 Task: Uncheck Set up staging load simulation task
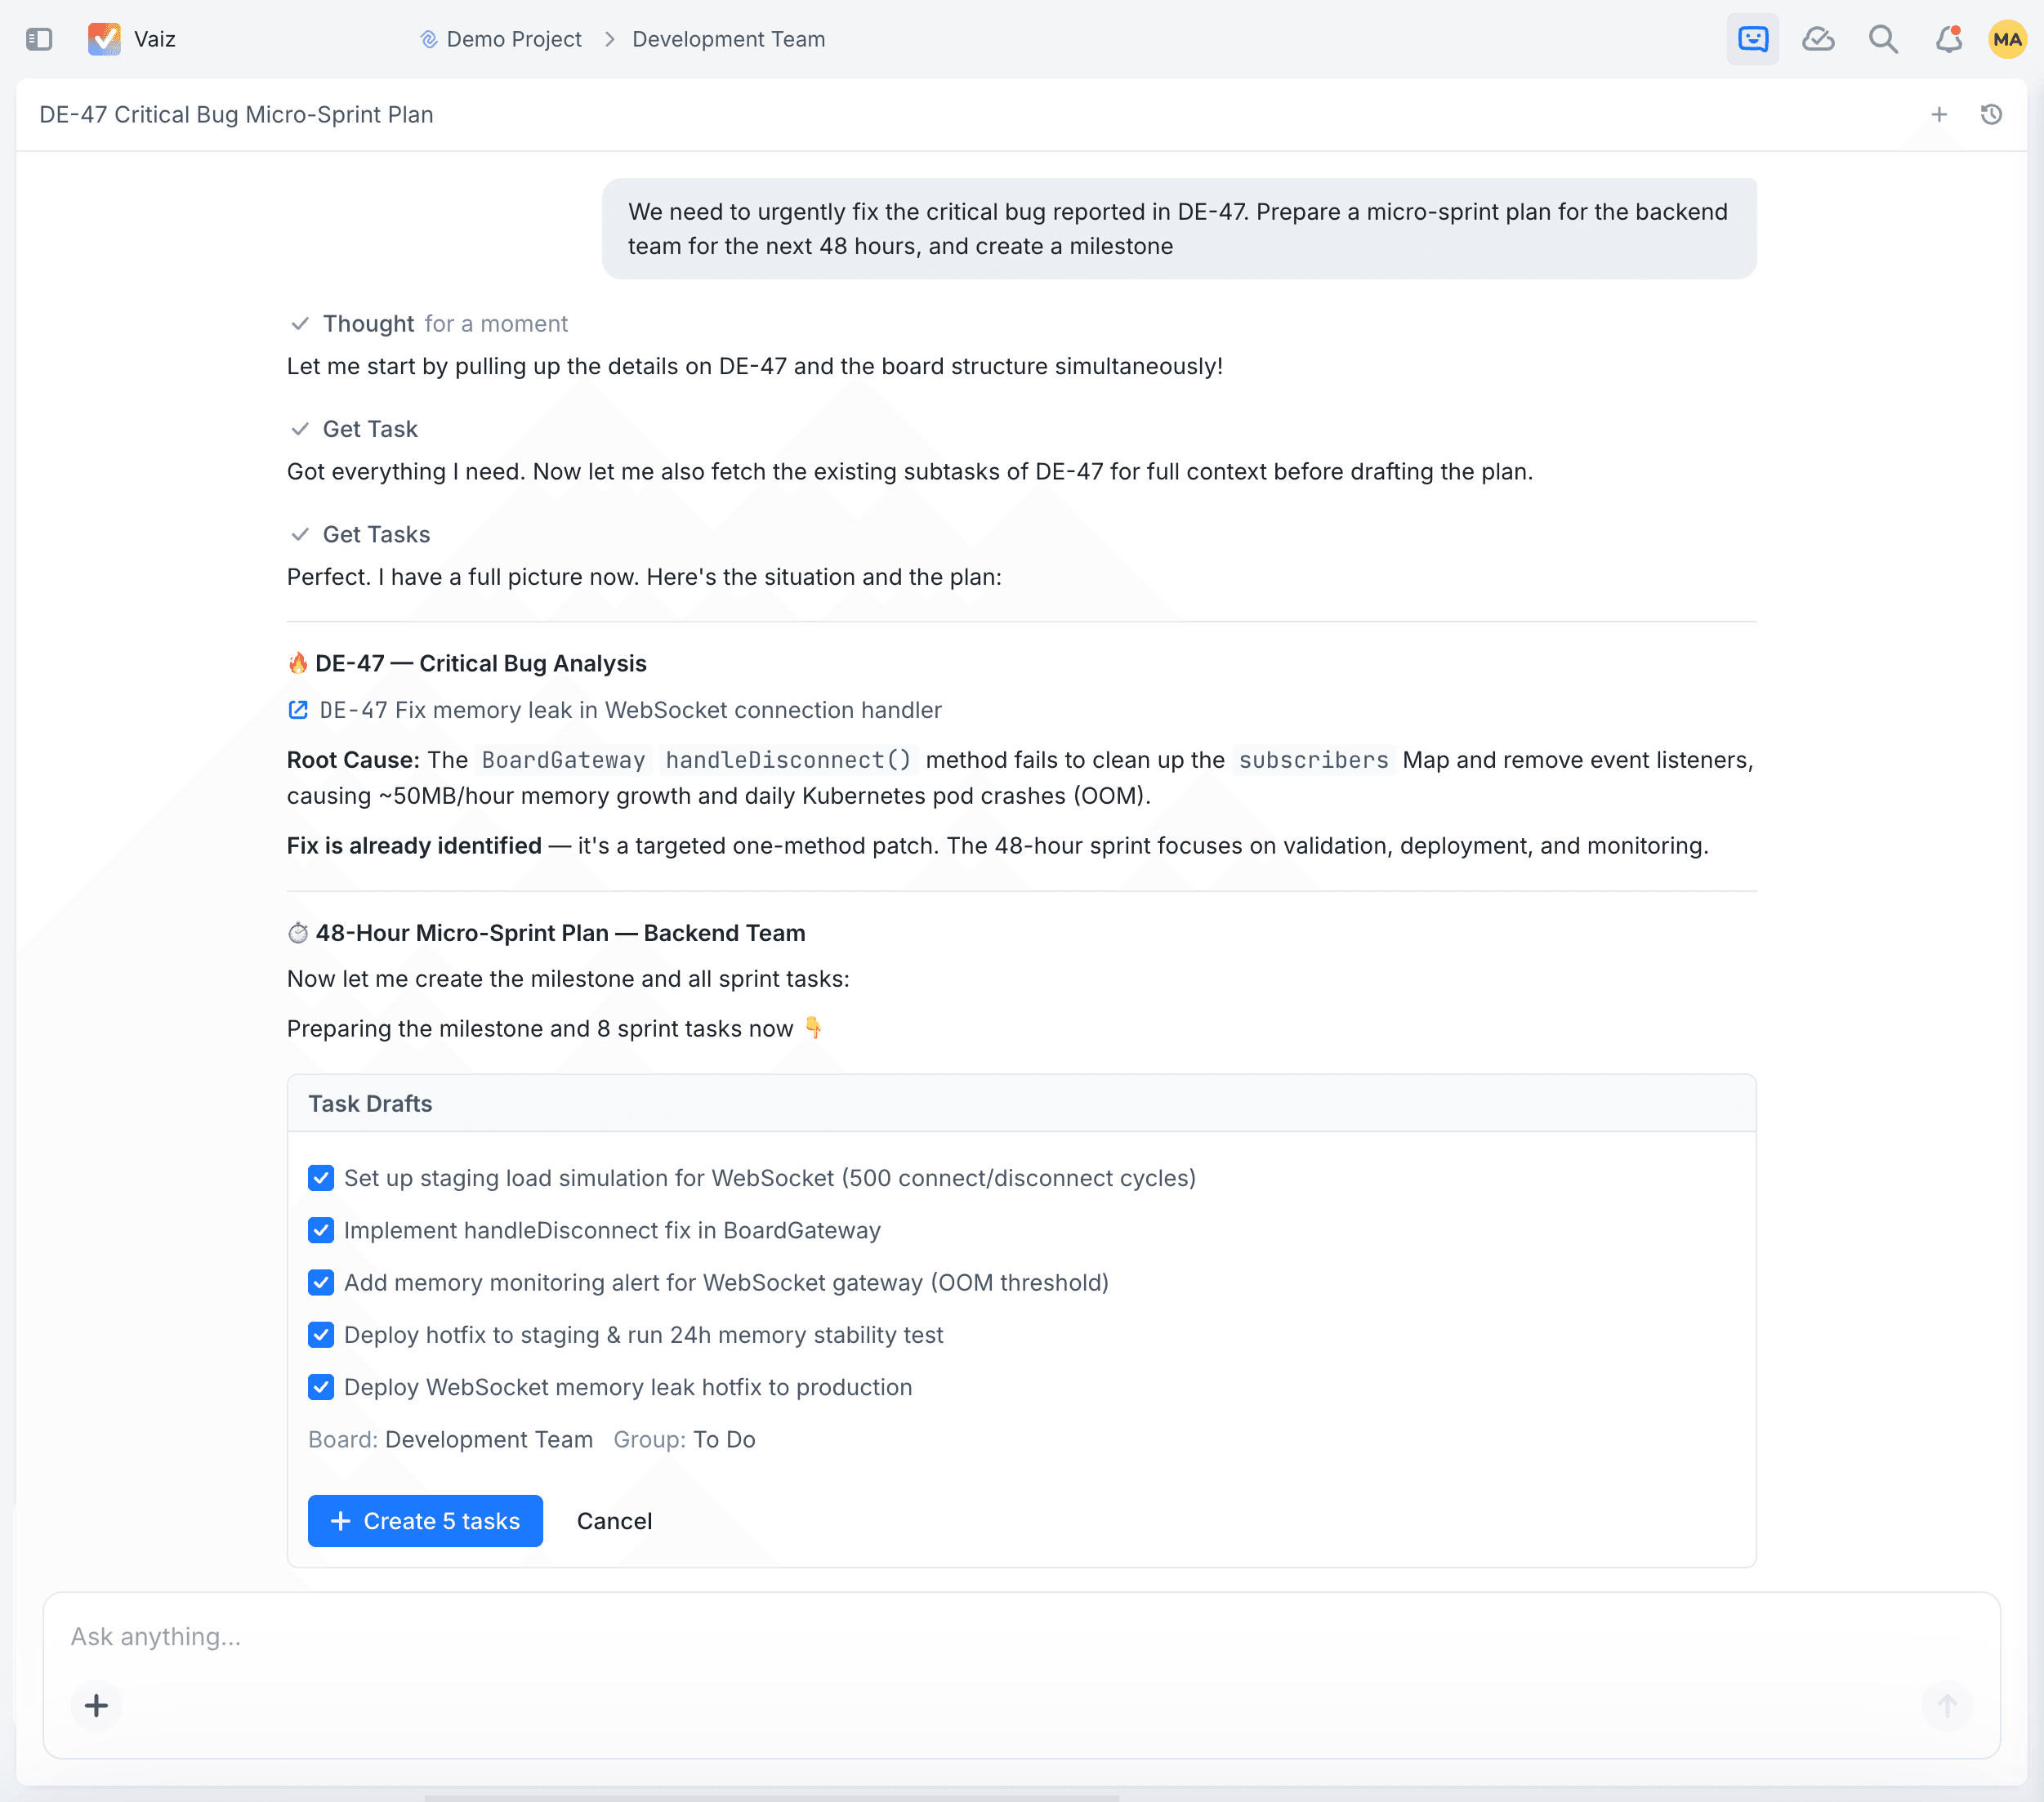[x=321, y=1178]
